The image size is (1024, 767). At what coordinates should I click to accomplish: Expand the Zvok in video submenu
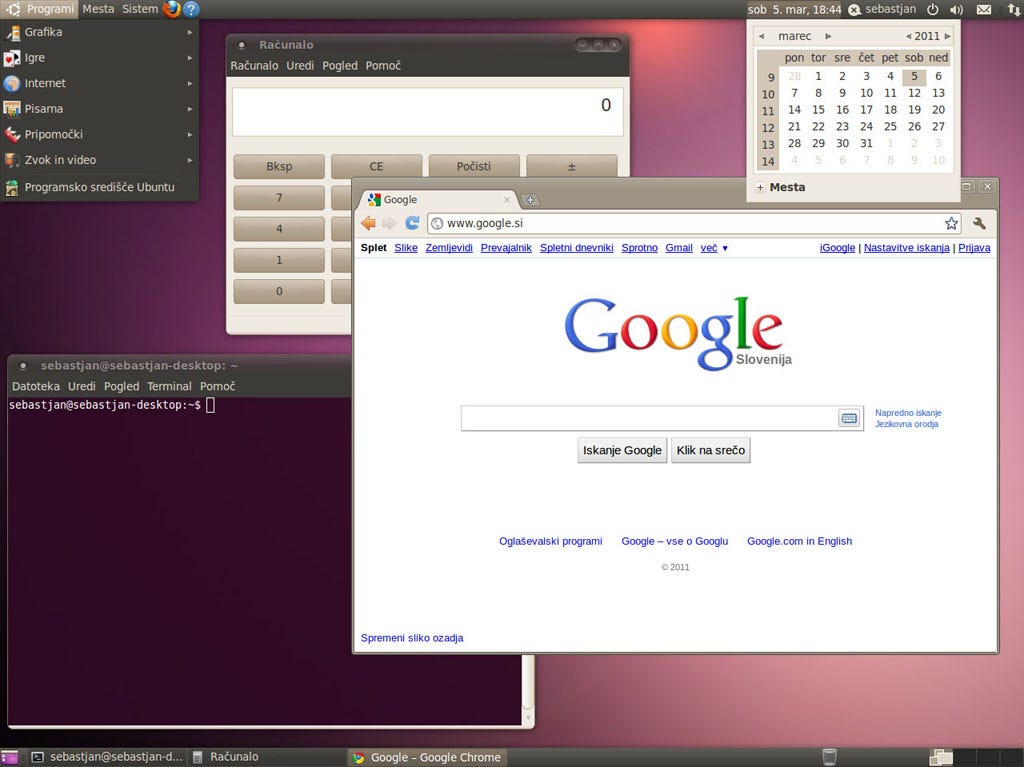[x=99, y=159]
